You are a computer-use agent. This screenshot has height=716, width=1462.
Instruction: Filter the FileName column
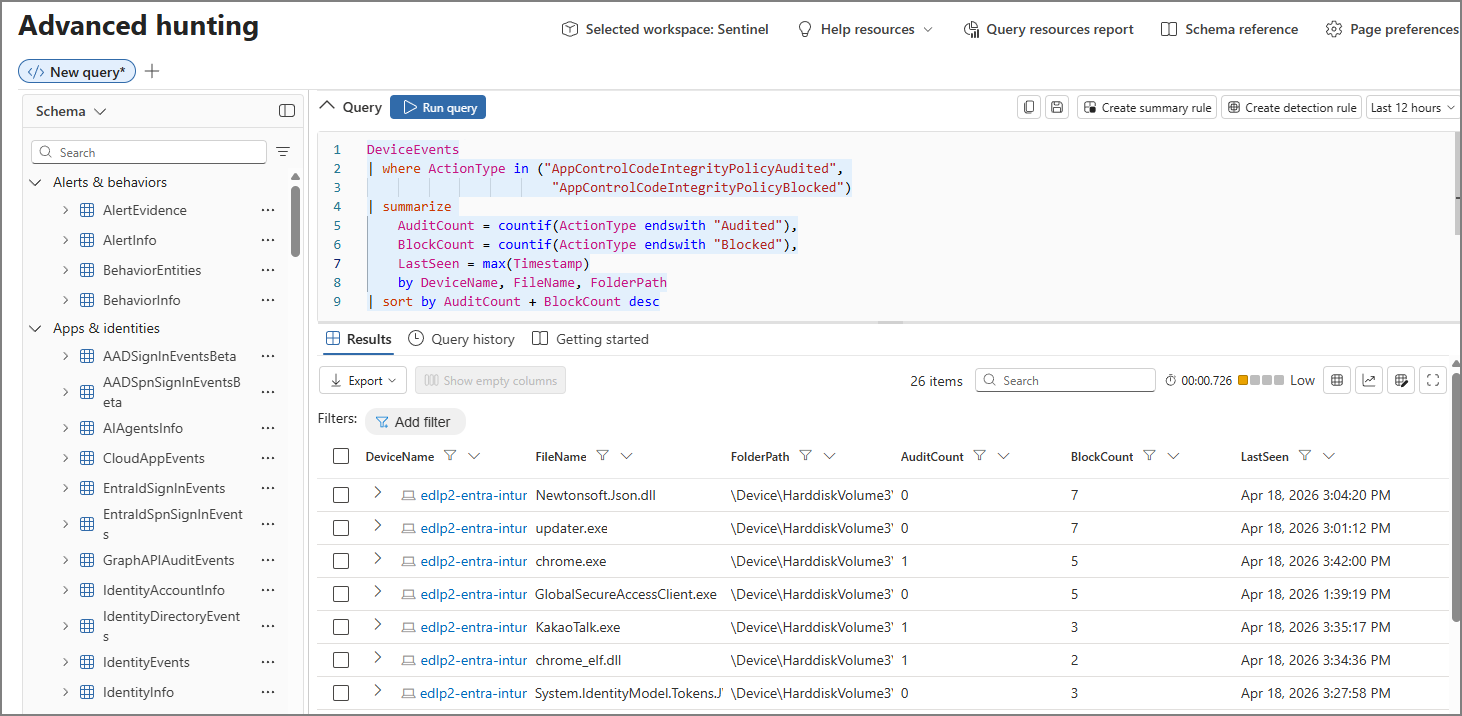coord(602,456)
